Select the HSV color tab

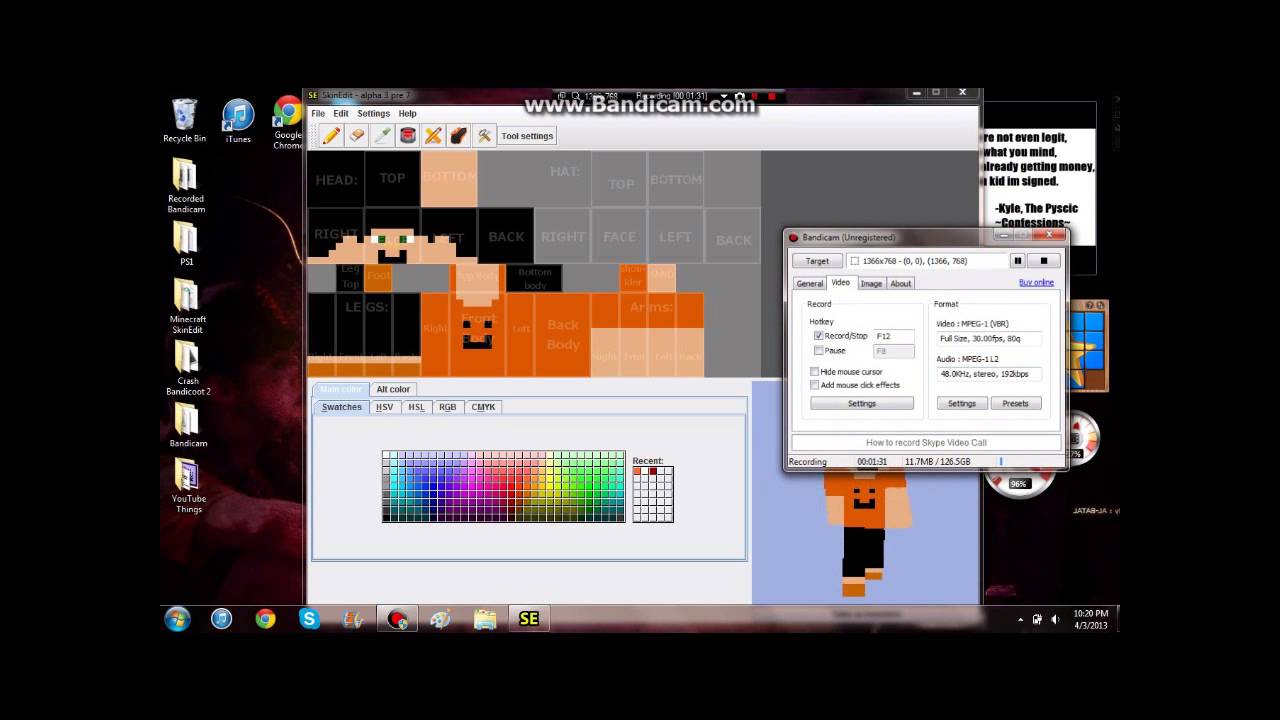click(385, 407)
